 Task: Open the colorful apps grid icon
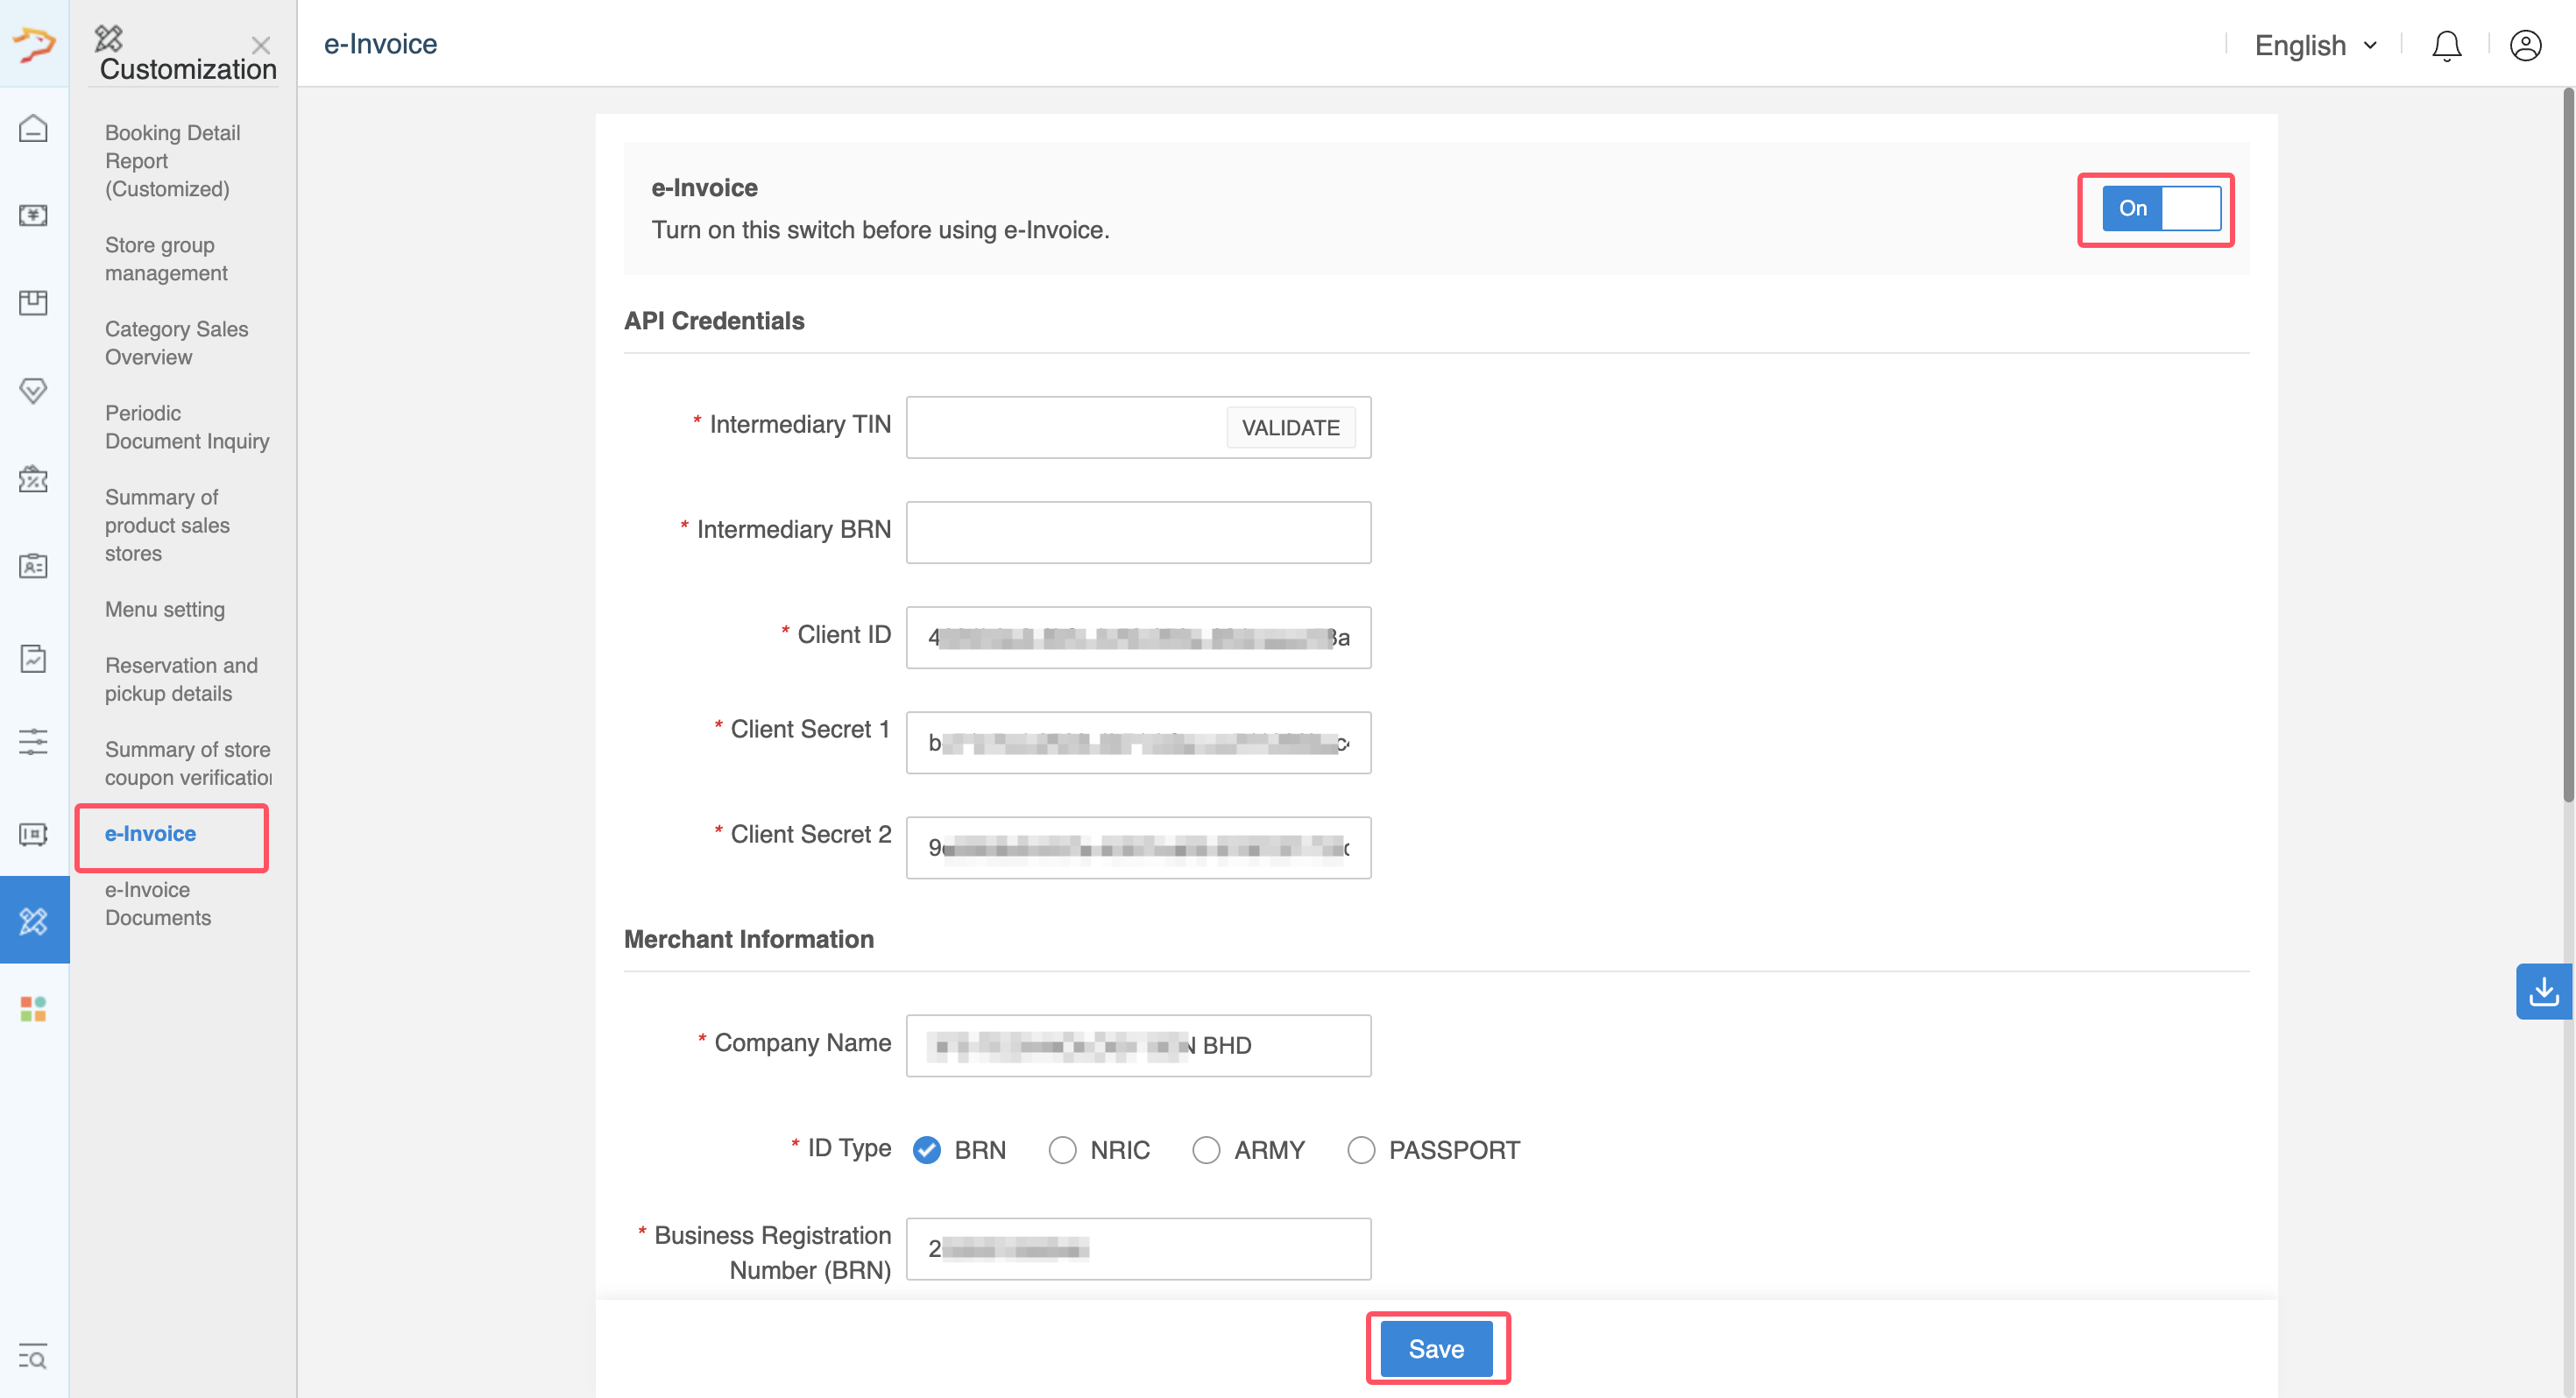coord(34,1009)
